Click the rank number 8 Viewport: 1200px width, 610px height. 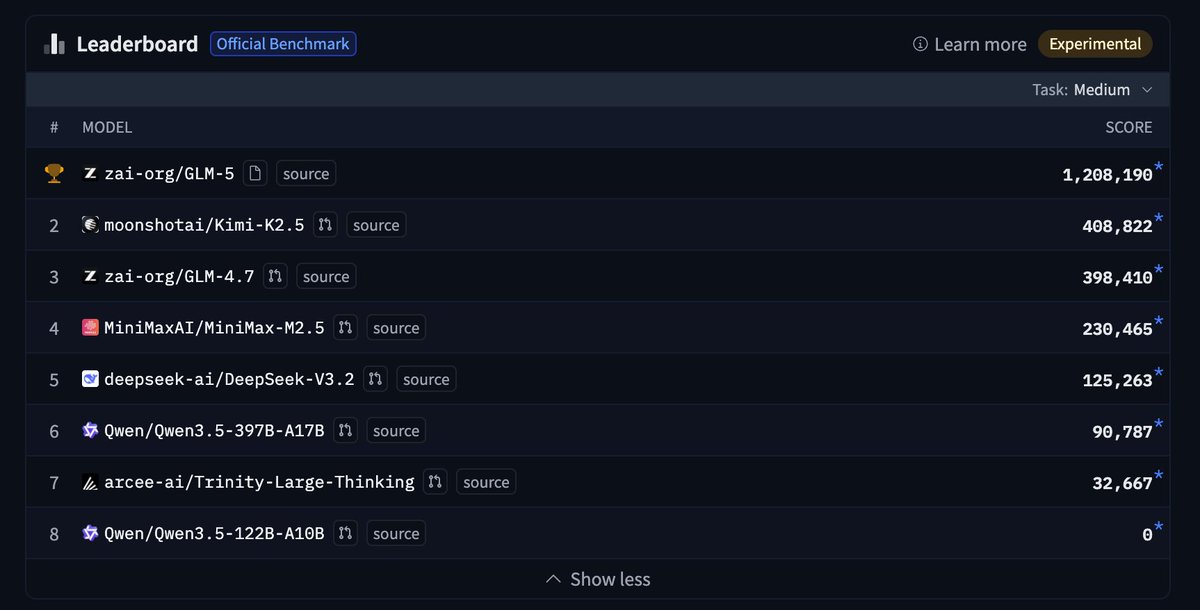54,534
